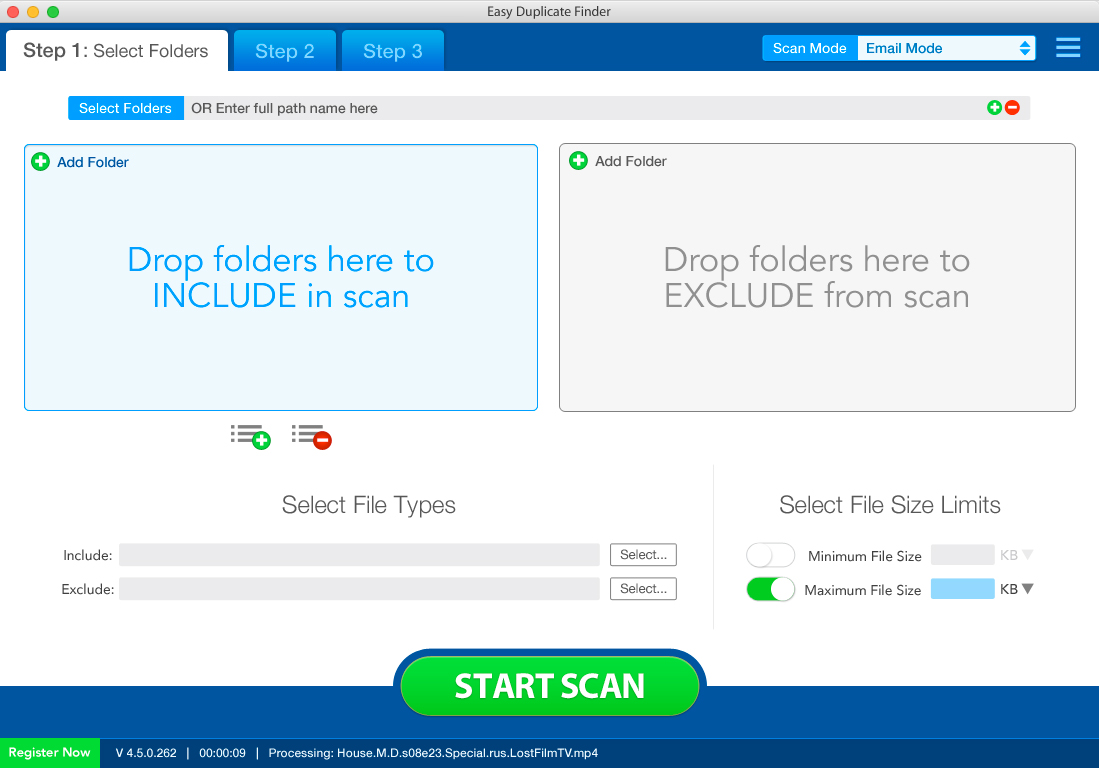Open the Email Mode scan mode dropdown
The height and width of the screenshot is (768, 1099).
pyautogui.click(x=946, y=47)
